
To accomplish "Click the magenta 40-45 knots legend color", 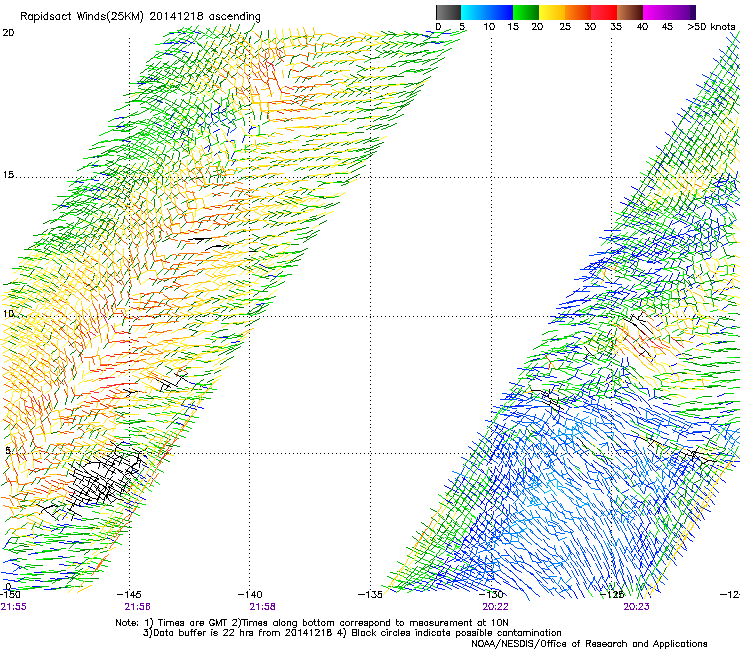I will 656,12.
